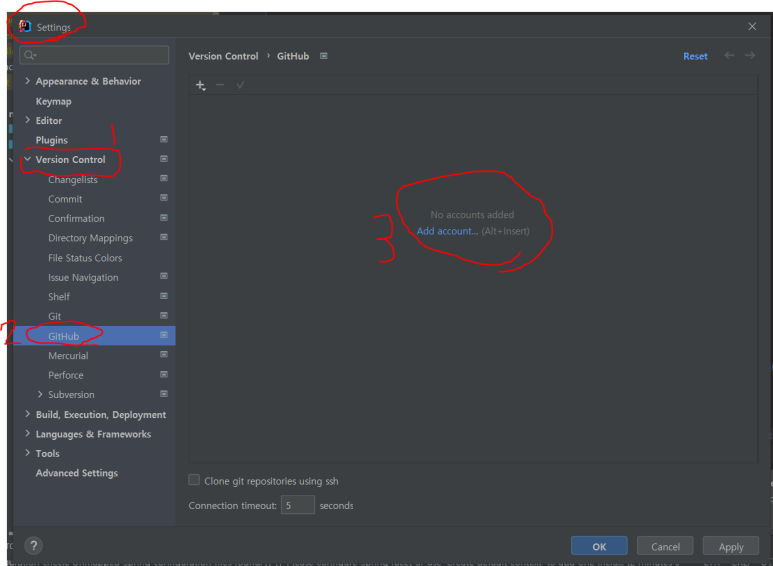The width and height of the screenshot is (773, 566).
Task: Click the project icon next to Perforce
Action: [x=164, y=374]
